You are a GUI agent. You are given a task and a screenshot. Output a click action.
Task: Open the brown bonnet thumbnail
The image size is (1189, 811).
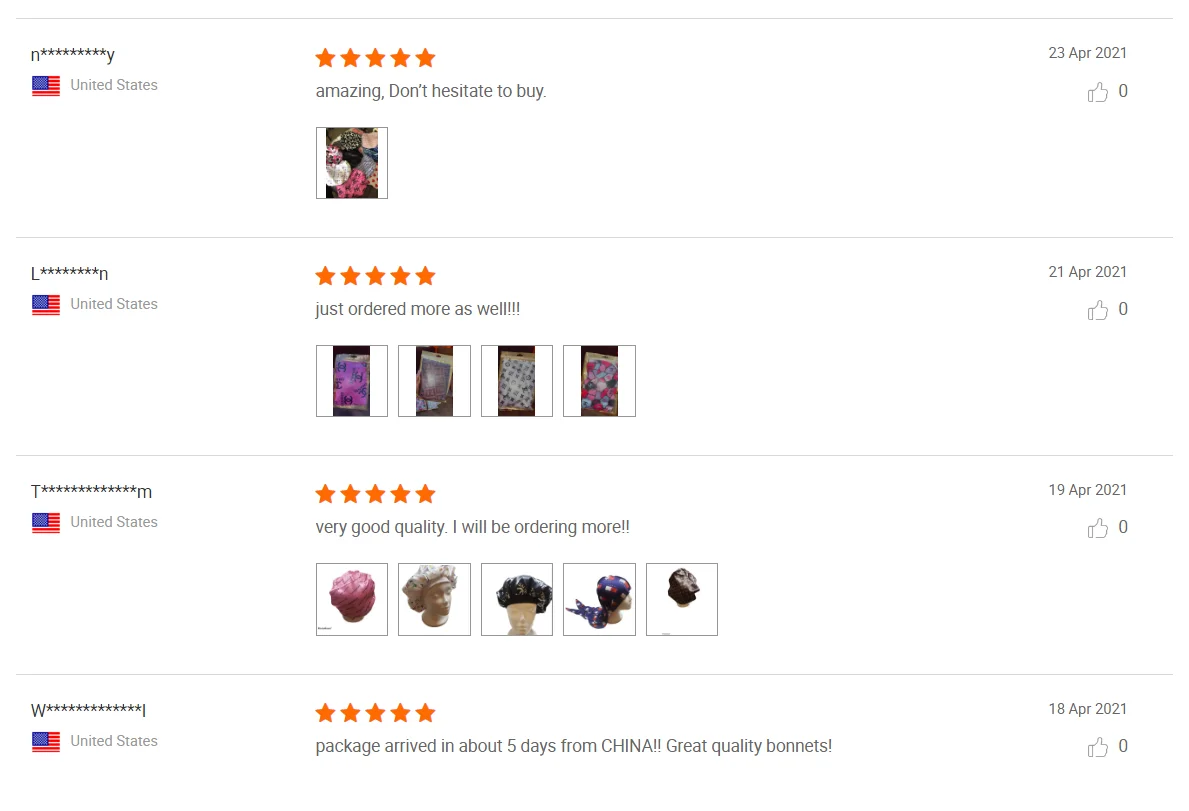[682, 600]
